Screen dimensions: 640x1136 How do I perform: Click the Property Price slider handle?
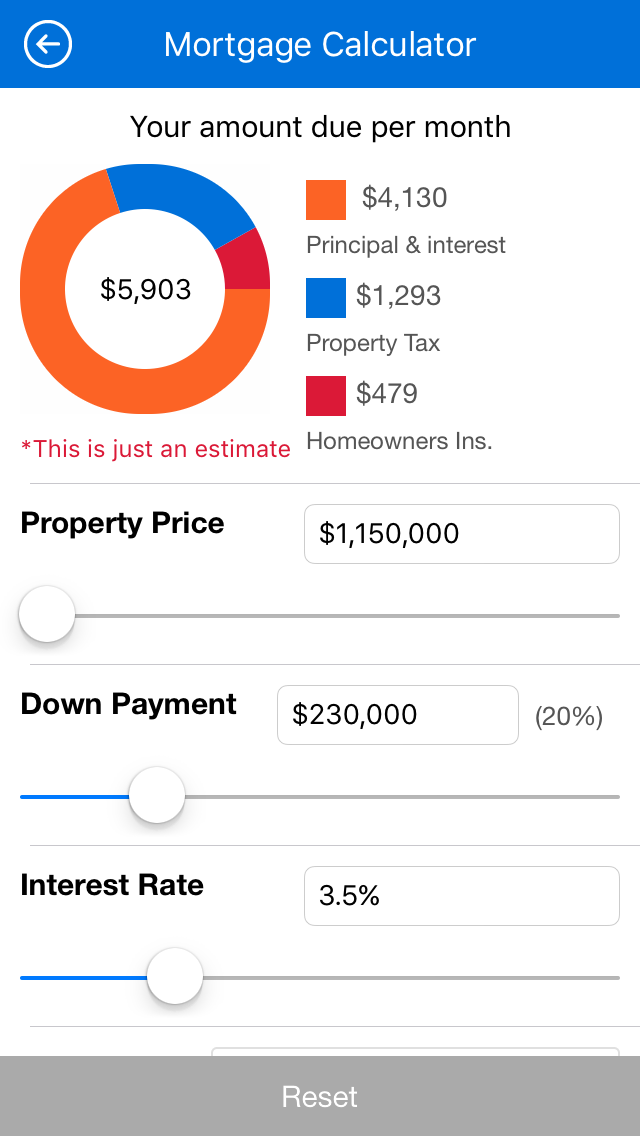pyautogui.click(x=47, y=615)
